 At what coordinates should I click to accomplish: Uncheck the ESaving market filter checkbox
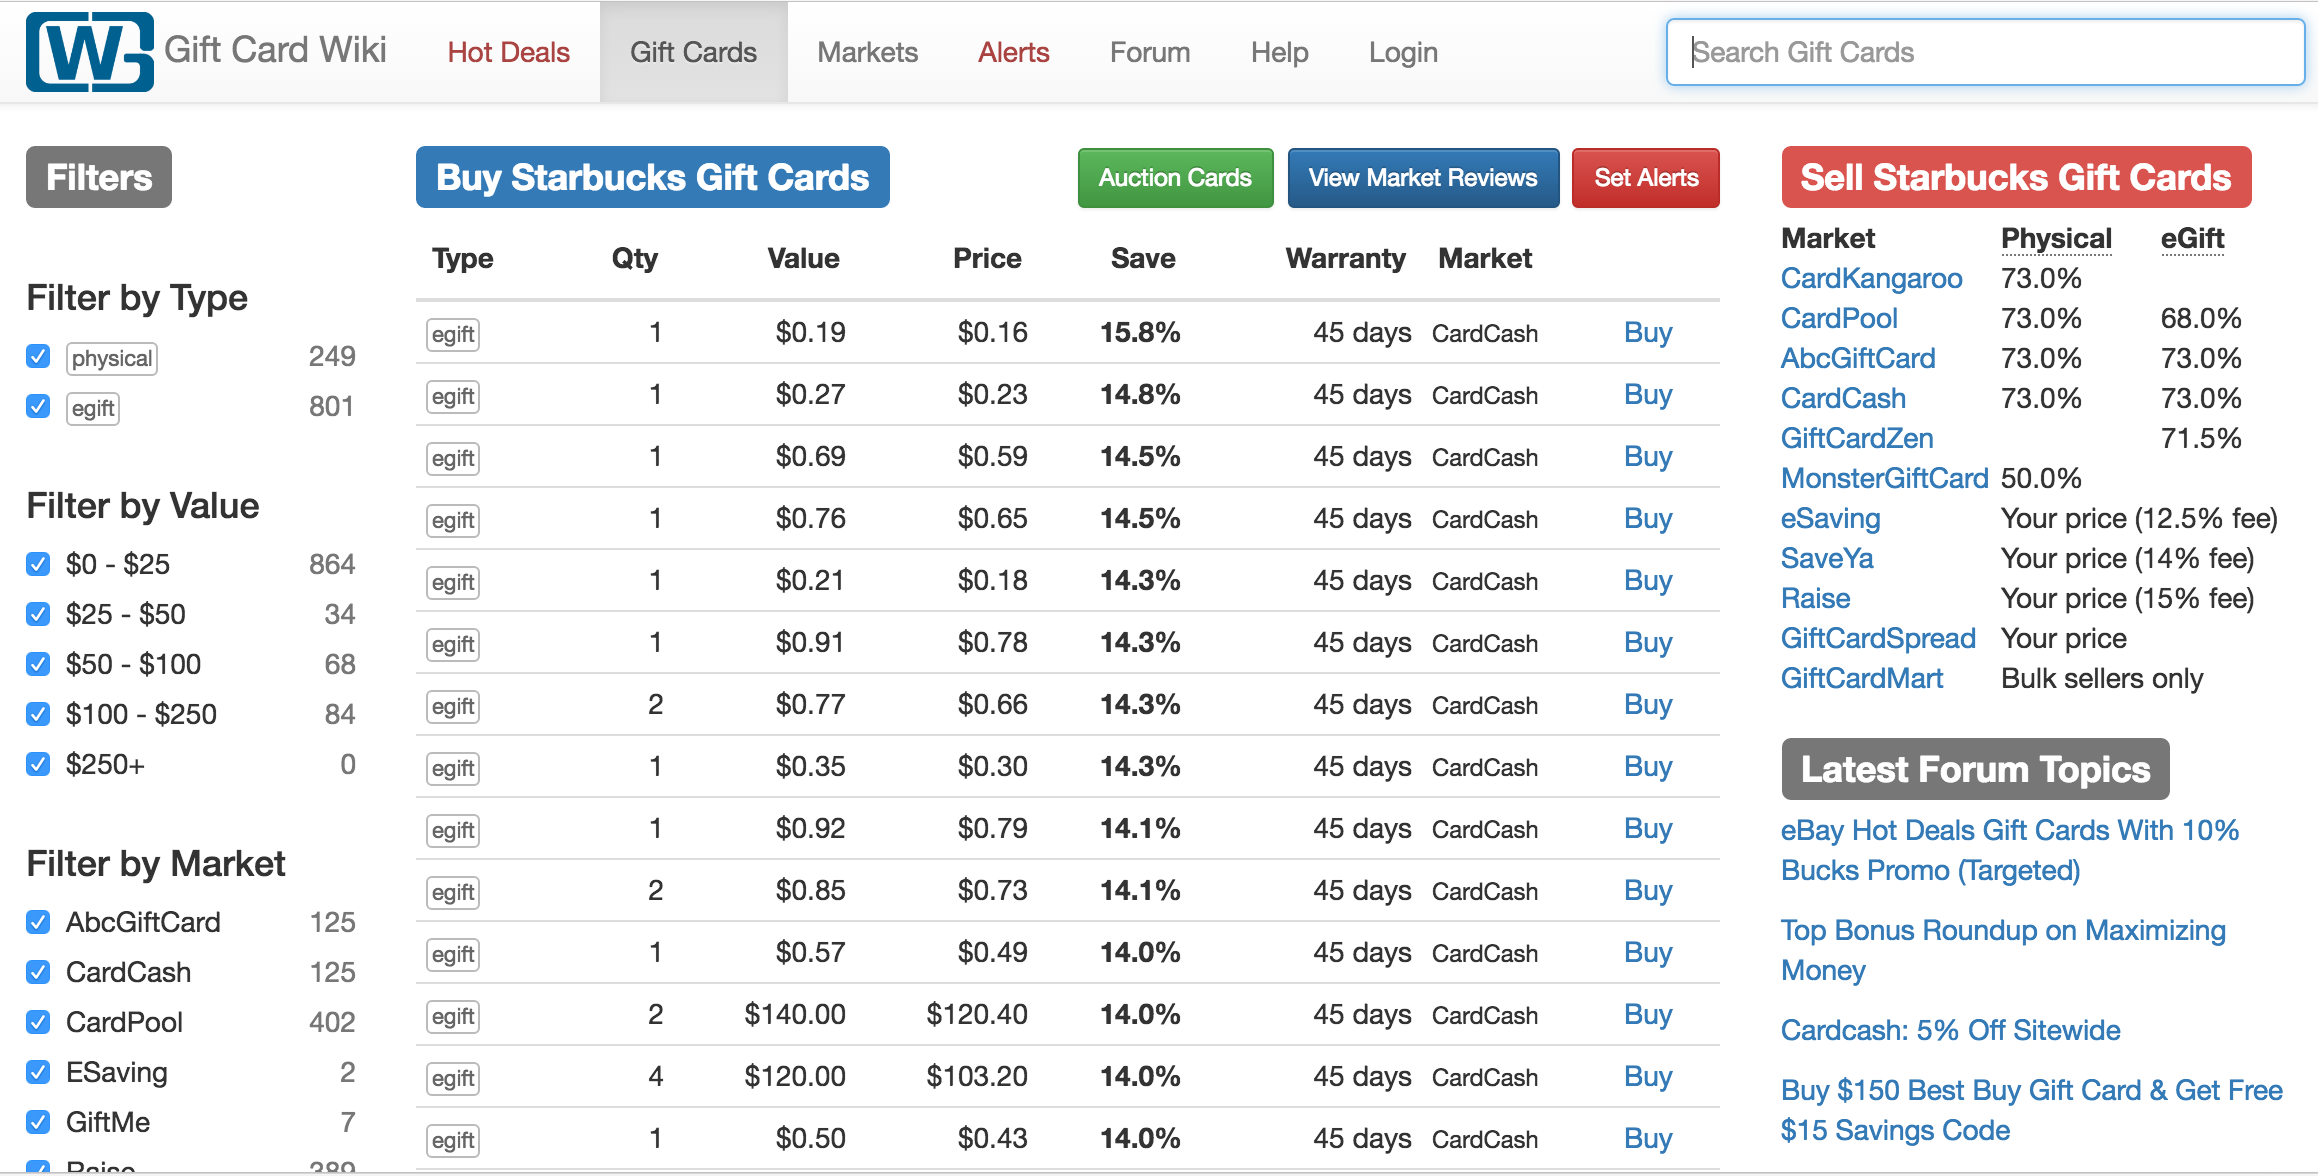pyautogui.click(x=38, y=1072)
